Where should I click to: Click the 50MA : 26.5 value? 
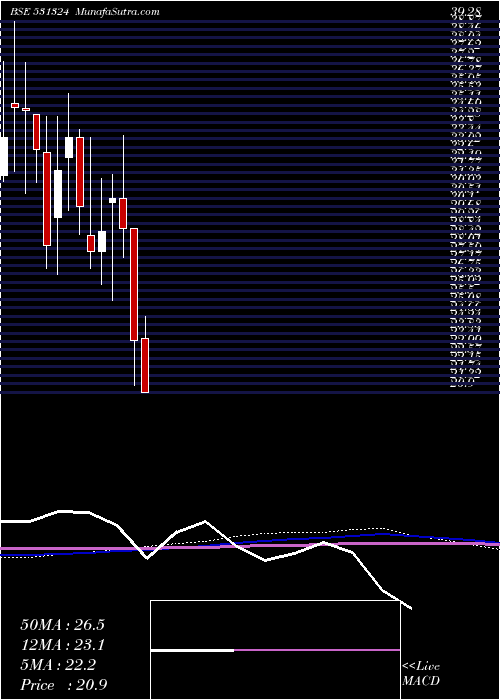(x=62, y=625)
